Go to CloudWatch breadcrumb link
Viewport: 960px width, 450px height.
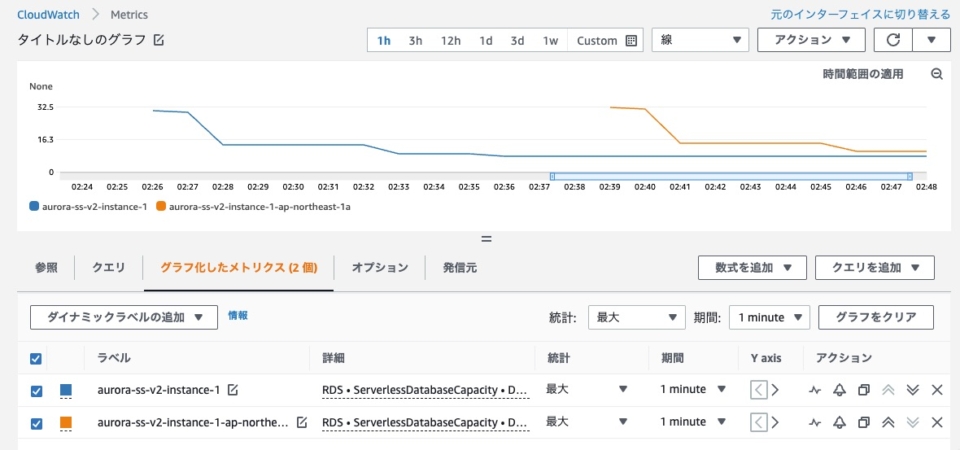point(48,14)
